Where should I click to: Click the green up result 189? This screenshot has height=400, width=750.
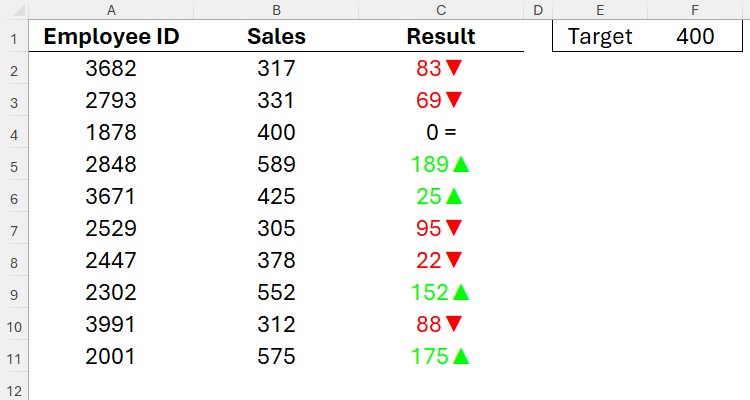tap(440, 165)
